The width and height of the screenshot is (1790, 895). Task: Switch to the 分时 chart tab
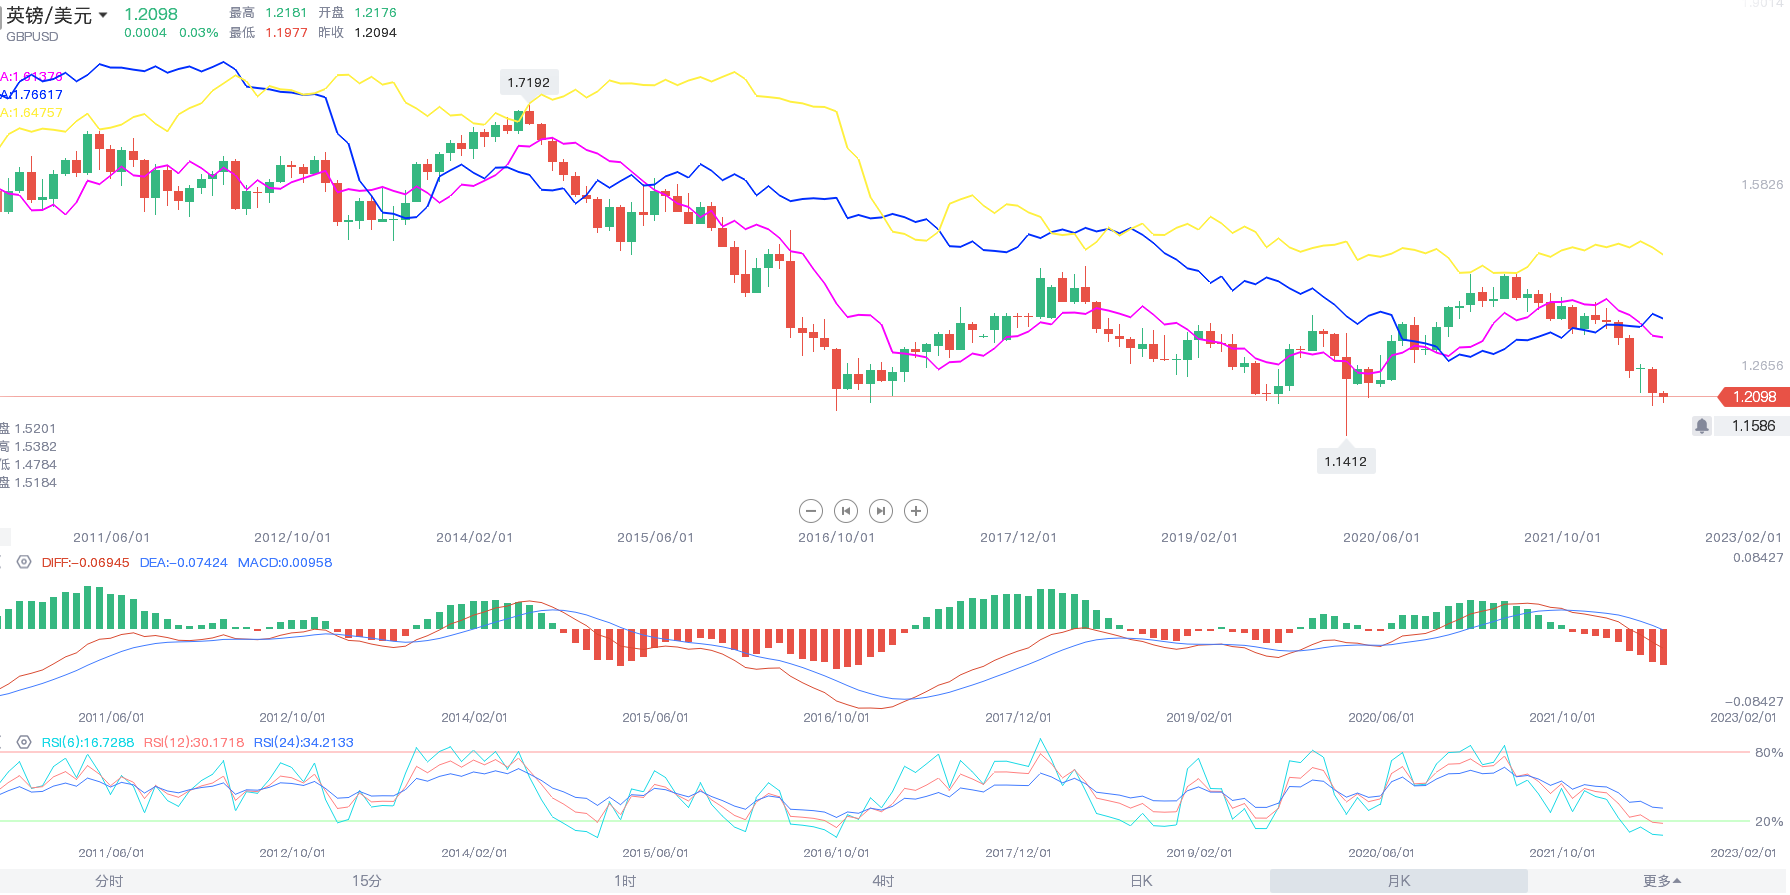109,881
